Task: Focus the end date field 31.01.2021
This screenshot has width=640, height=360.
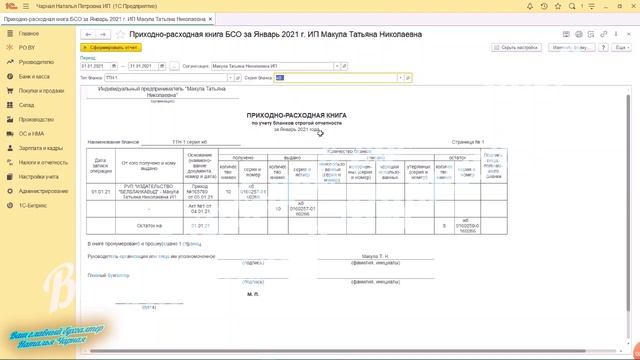Action: pyautogui.click(x=143, y=66)
